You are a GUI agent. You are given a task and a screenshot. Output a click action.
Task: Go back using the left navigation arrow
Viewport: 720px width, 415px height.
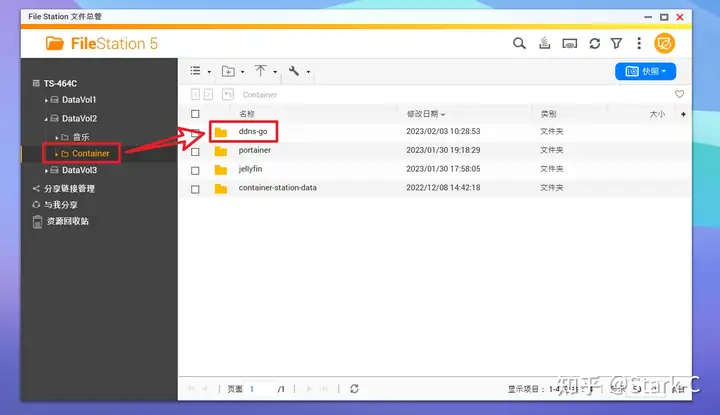coord(195,95)
